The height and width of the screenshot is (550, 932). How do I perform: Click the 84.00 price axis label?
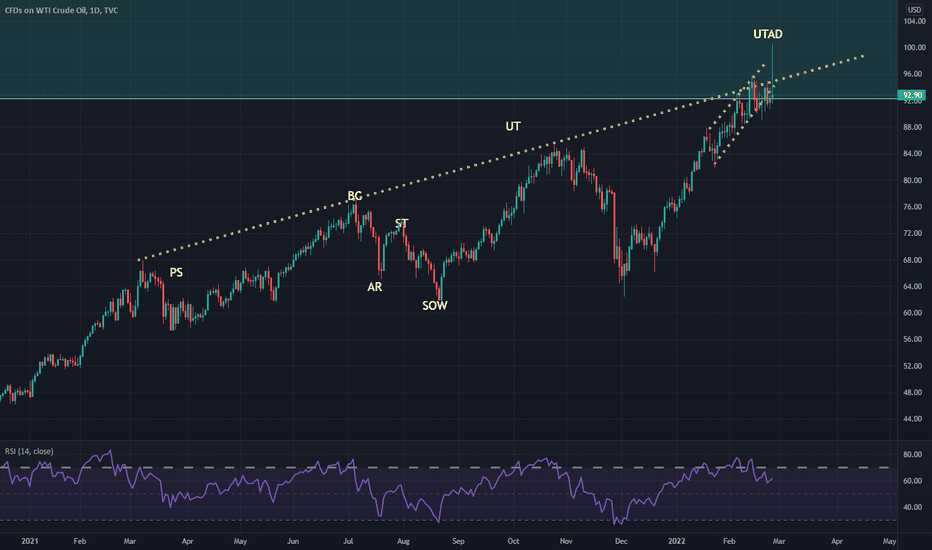pyautogui.click(x=914, y=153)
